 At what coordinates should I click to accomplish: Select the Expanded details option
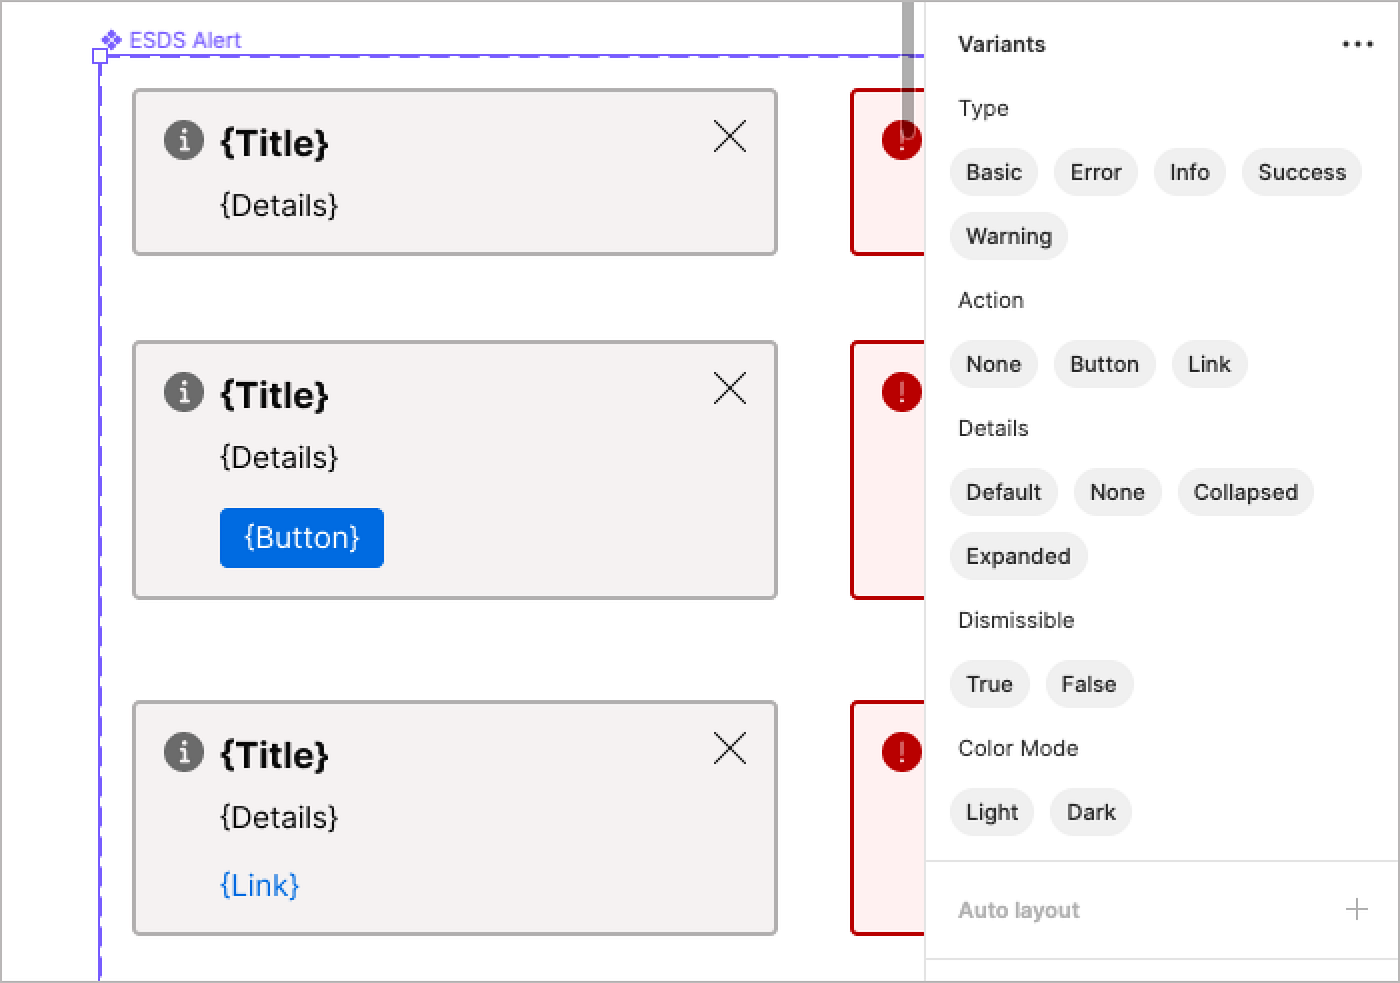click(x=1018, y=556)
